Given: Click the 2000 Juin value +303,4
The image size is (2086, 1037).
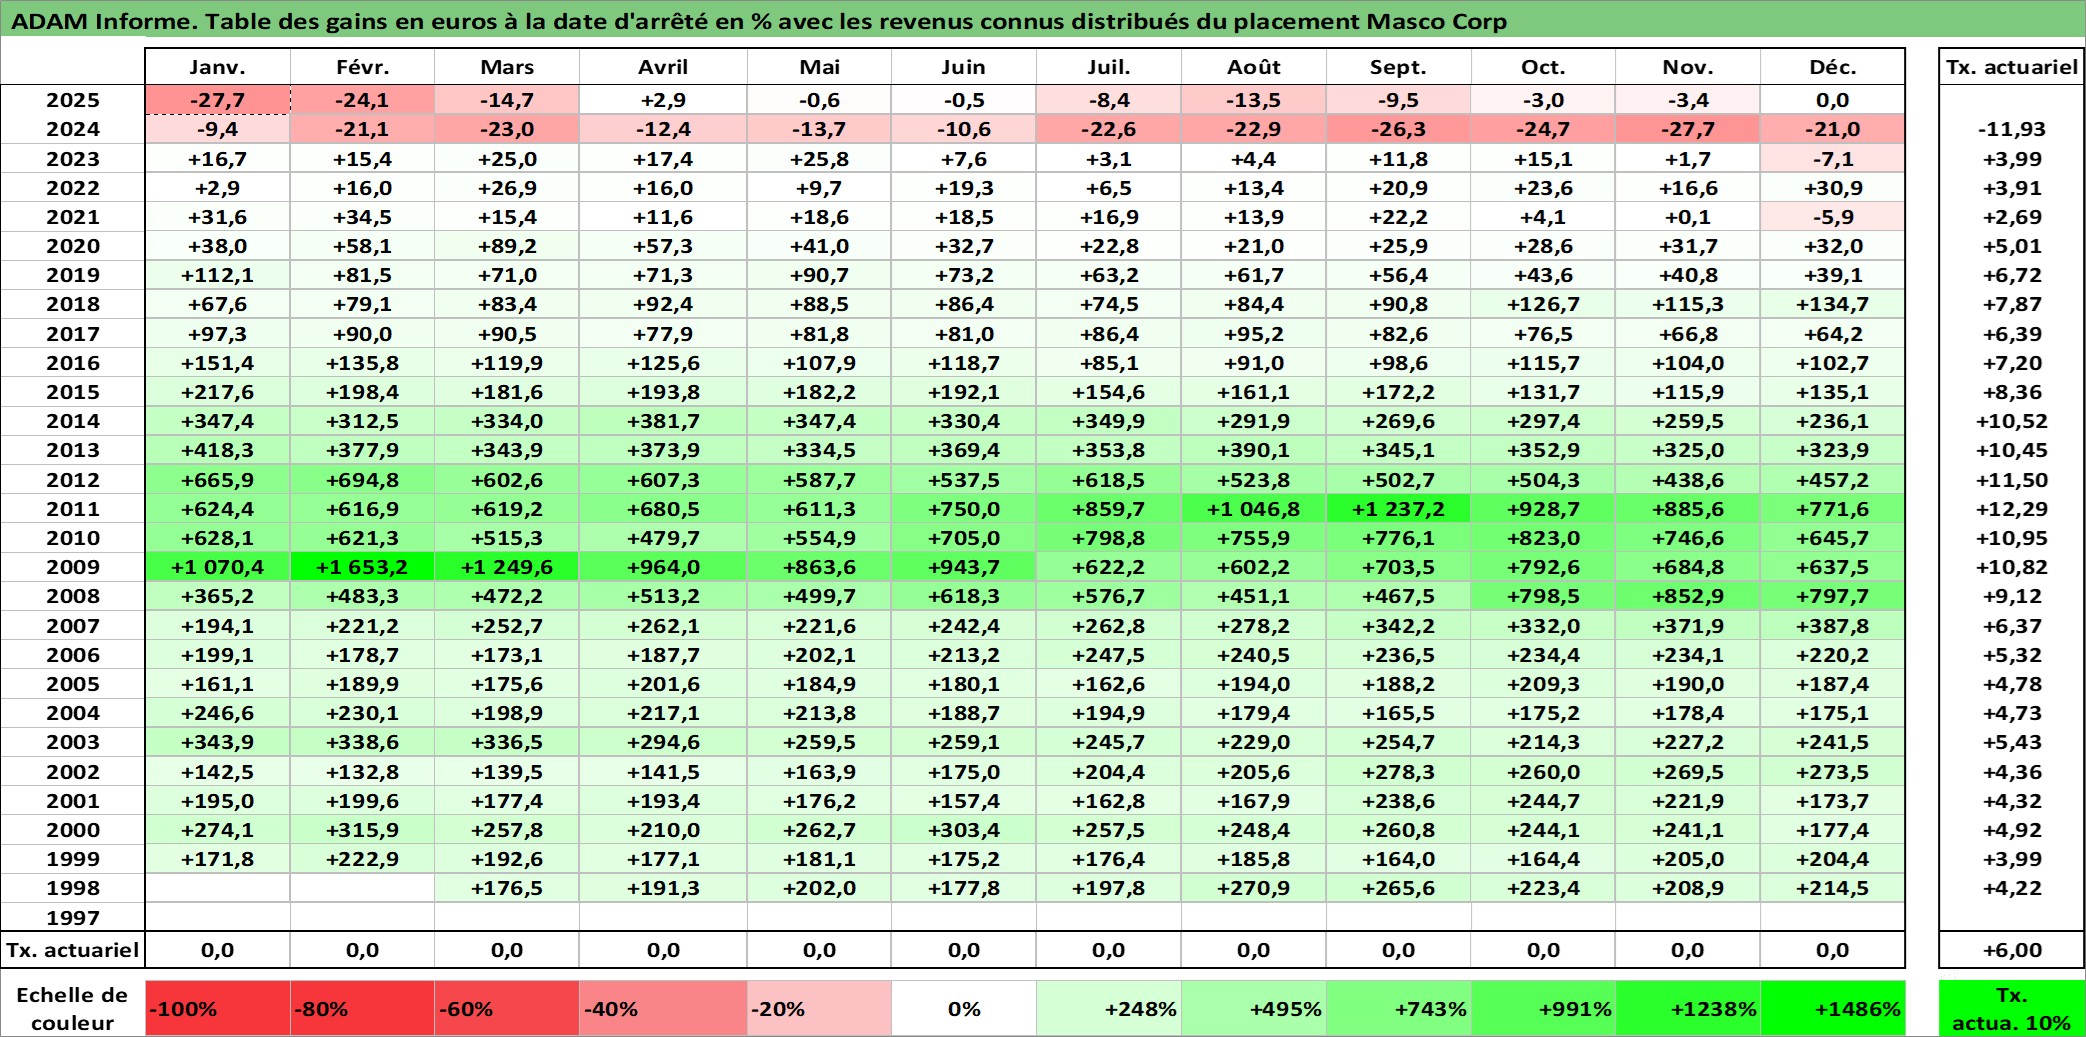Looking at the screenshot, I should 964,830.
